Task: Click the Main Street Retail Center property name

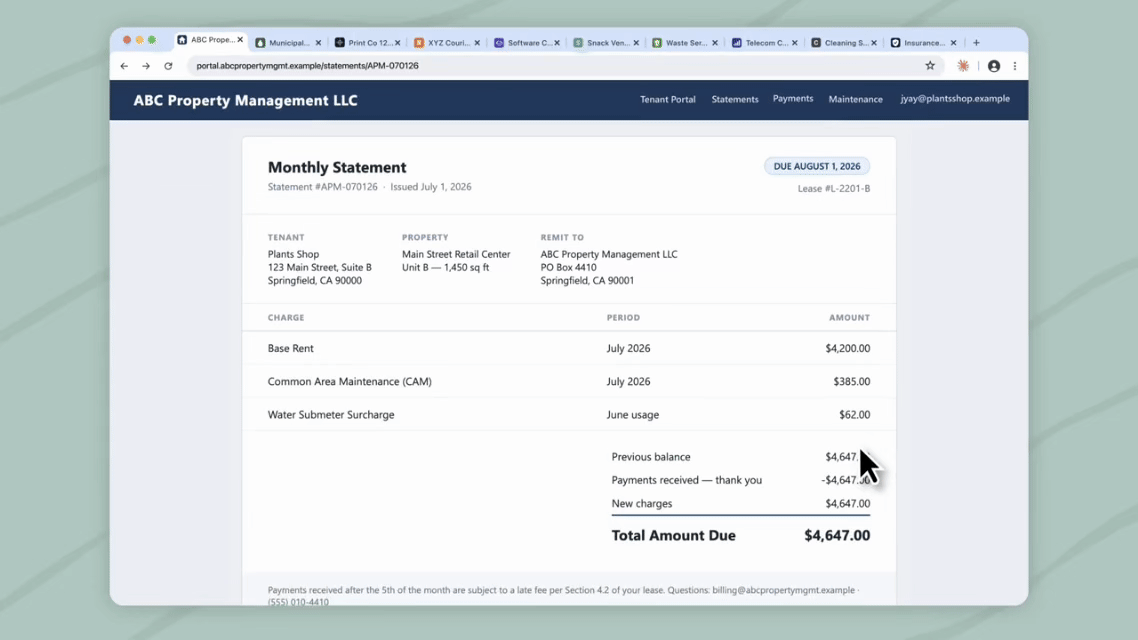Action: pyautogui.click(x=456, y=255)
